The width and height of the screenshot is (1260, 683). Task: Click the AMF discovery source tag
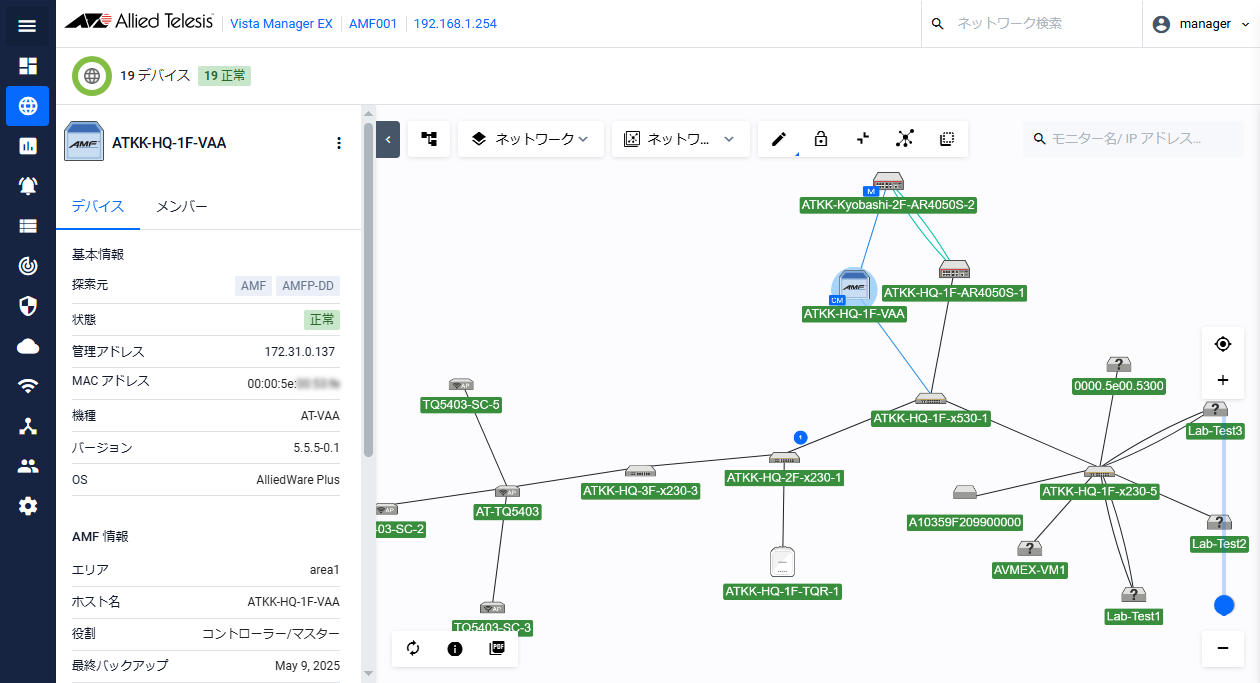254,286
